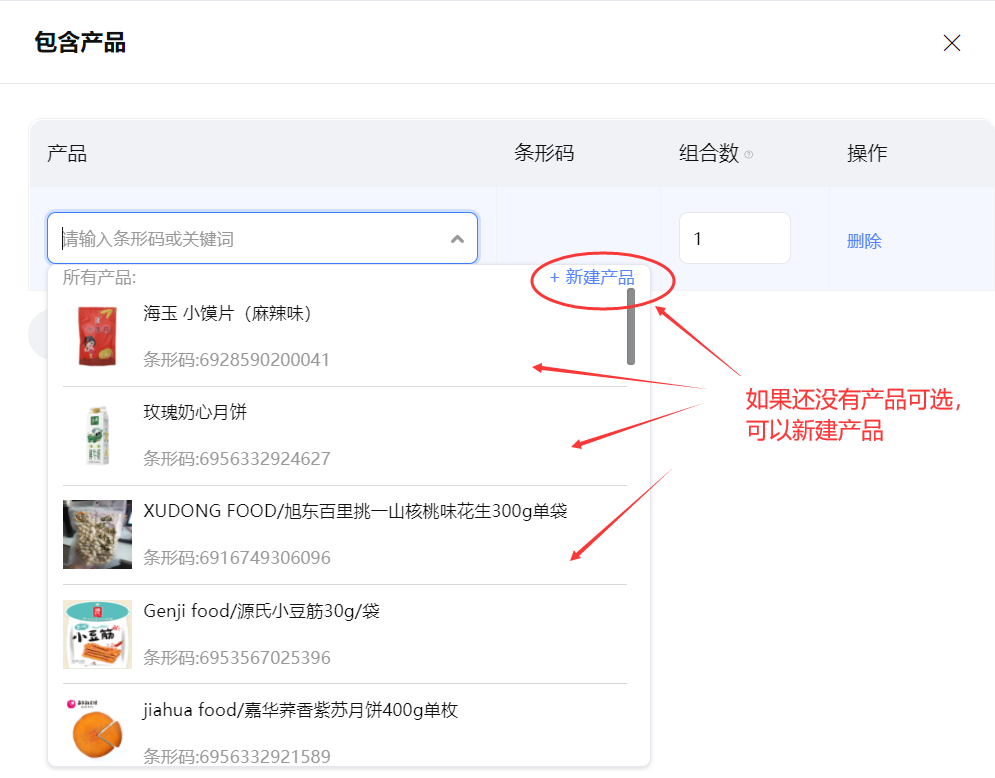Click the 组合数 help tooltip icon
995x778 pixels.
pos(749,154)
